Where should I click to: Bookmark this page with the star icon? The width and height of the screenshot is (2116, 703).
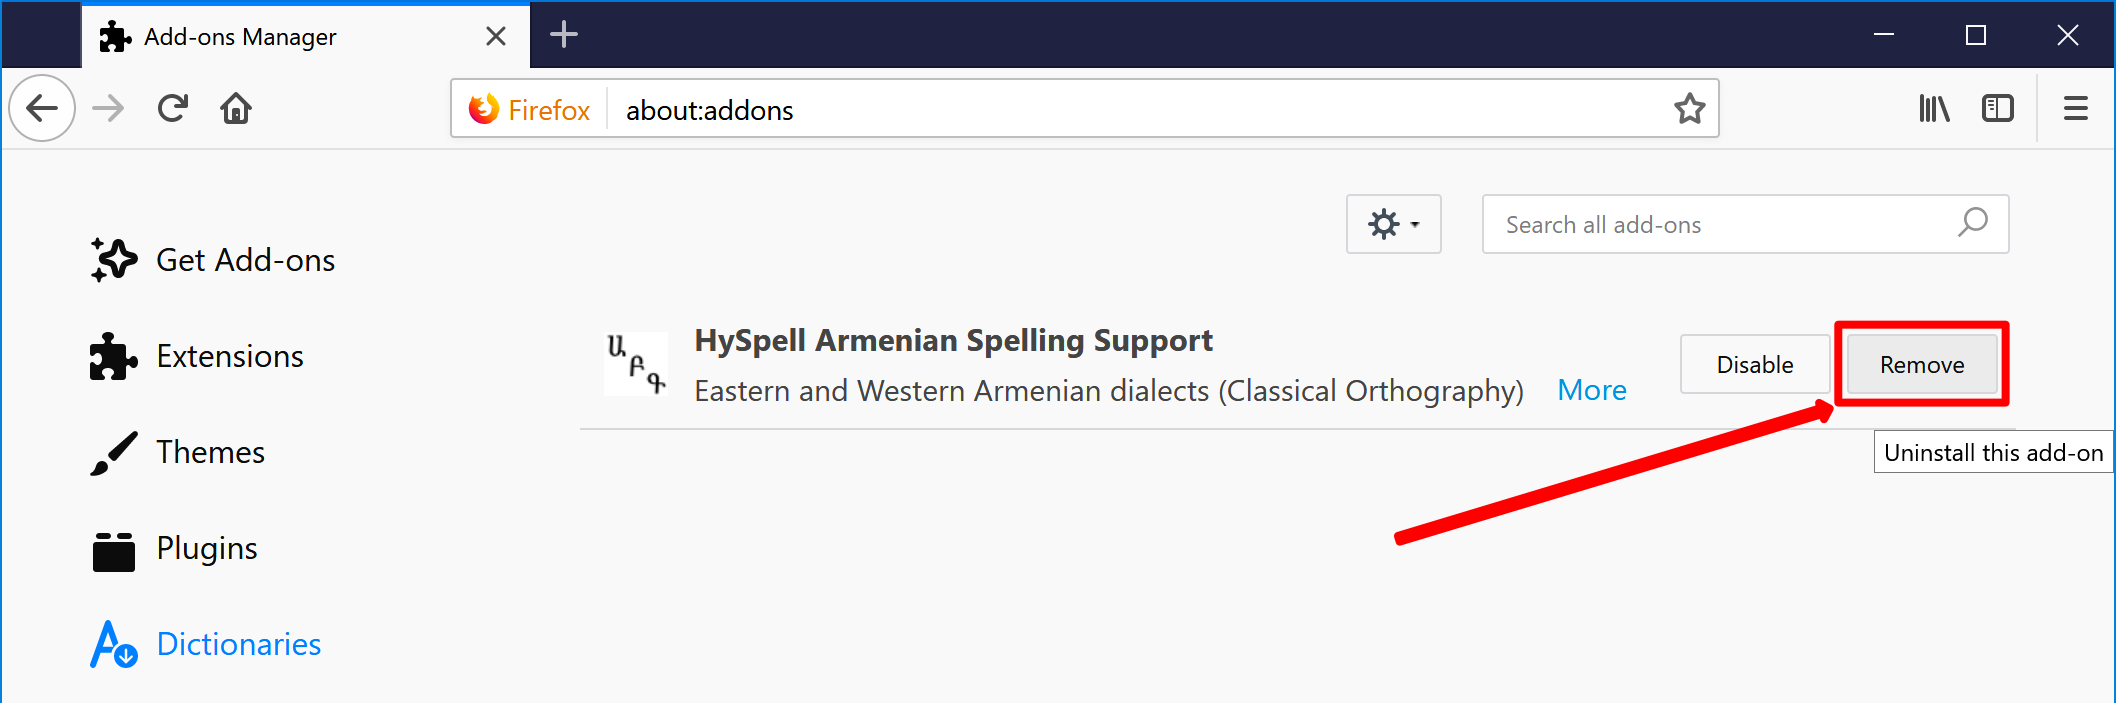pyautogui.click(x=1689, y=108)
